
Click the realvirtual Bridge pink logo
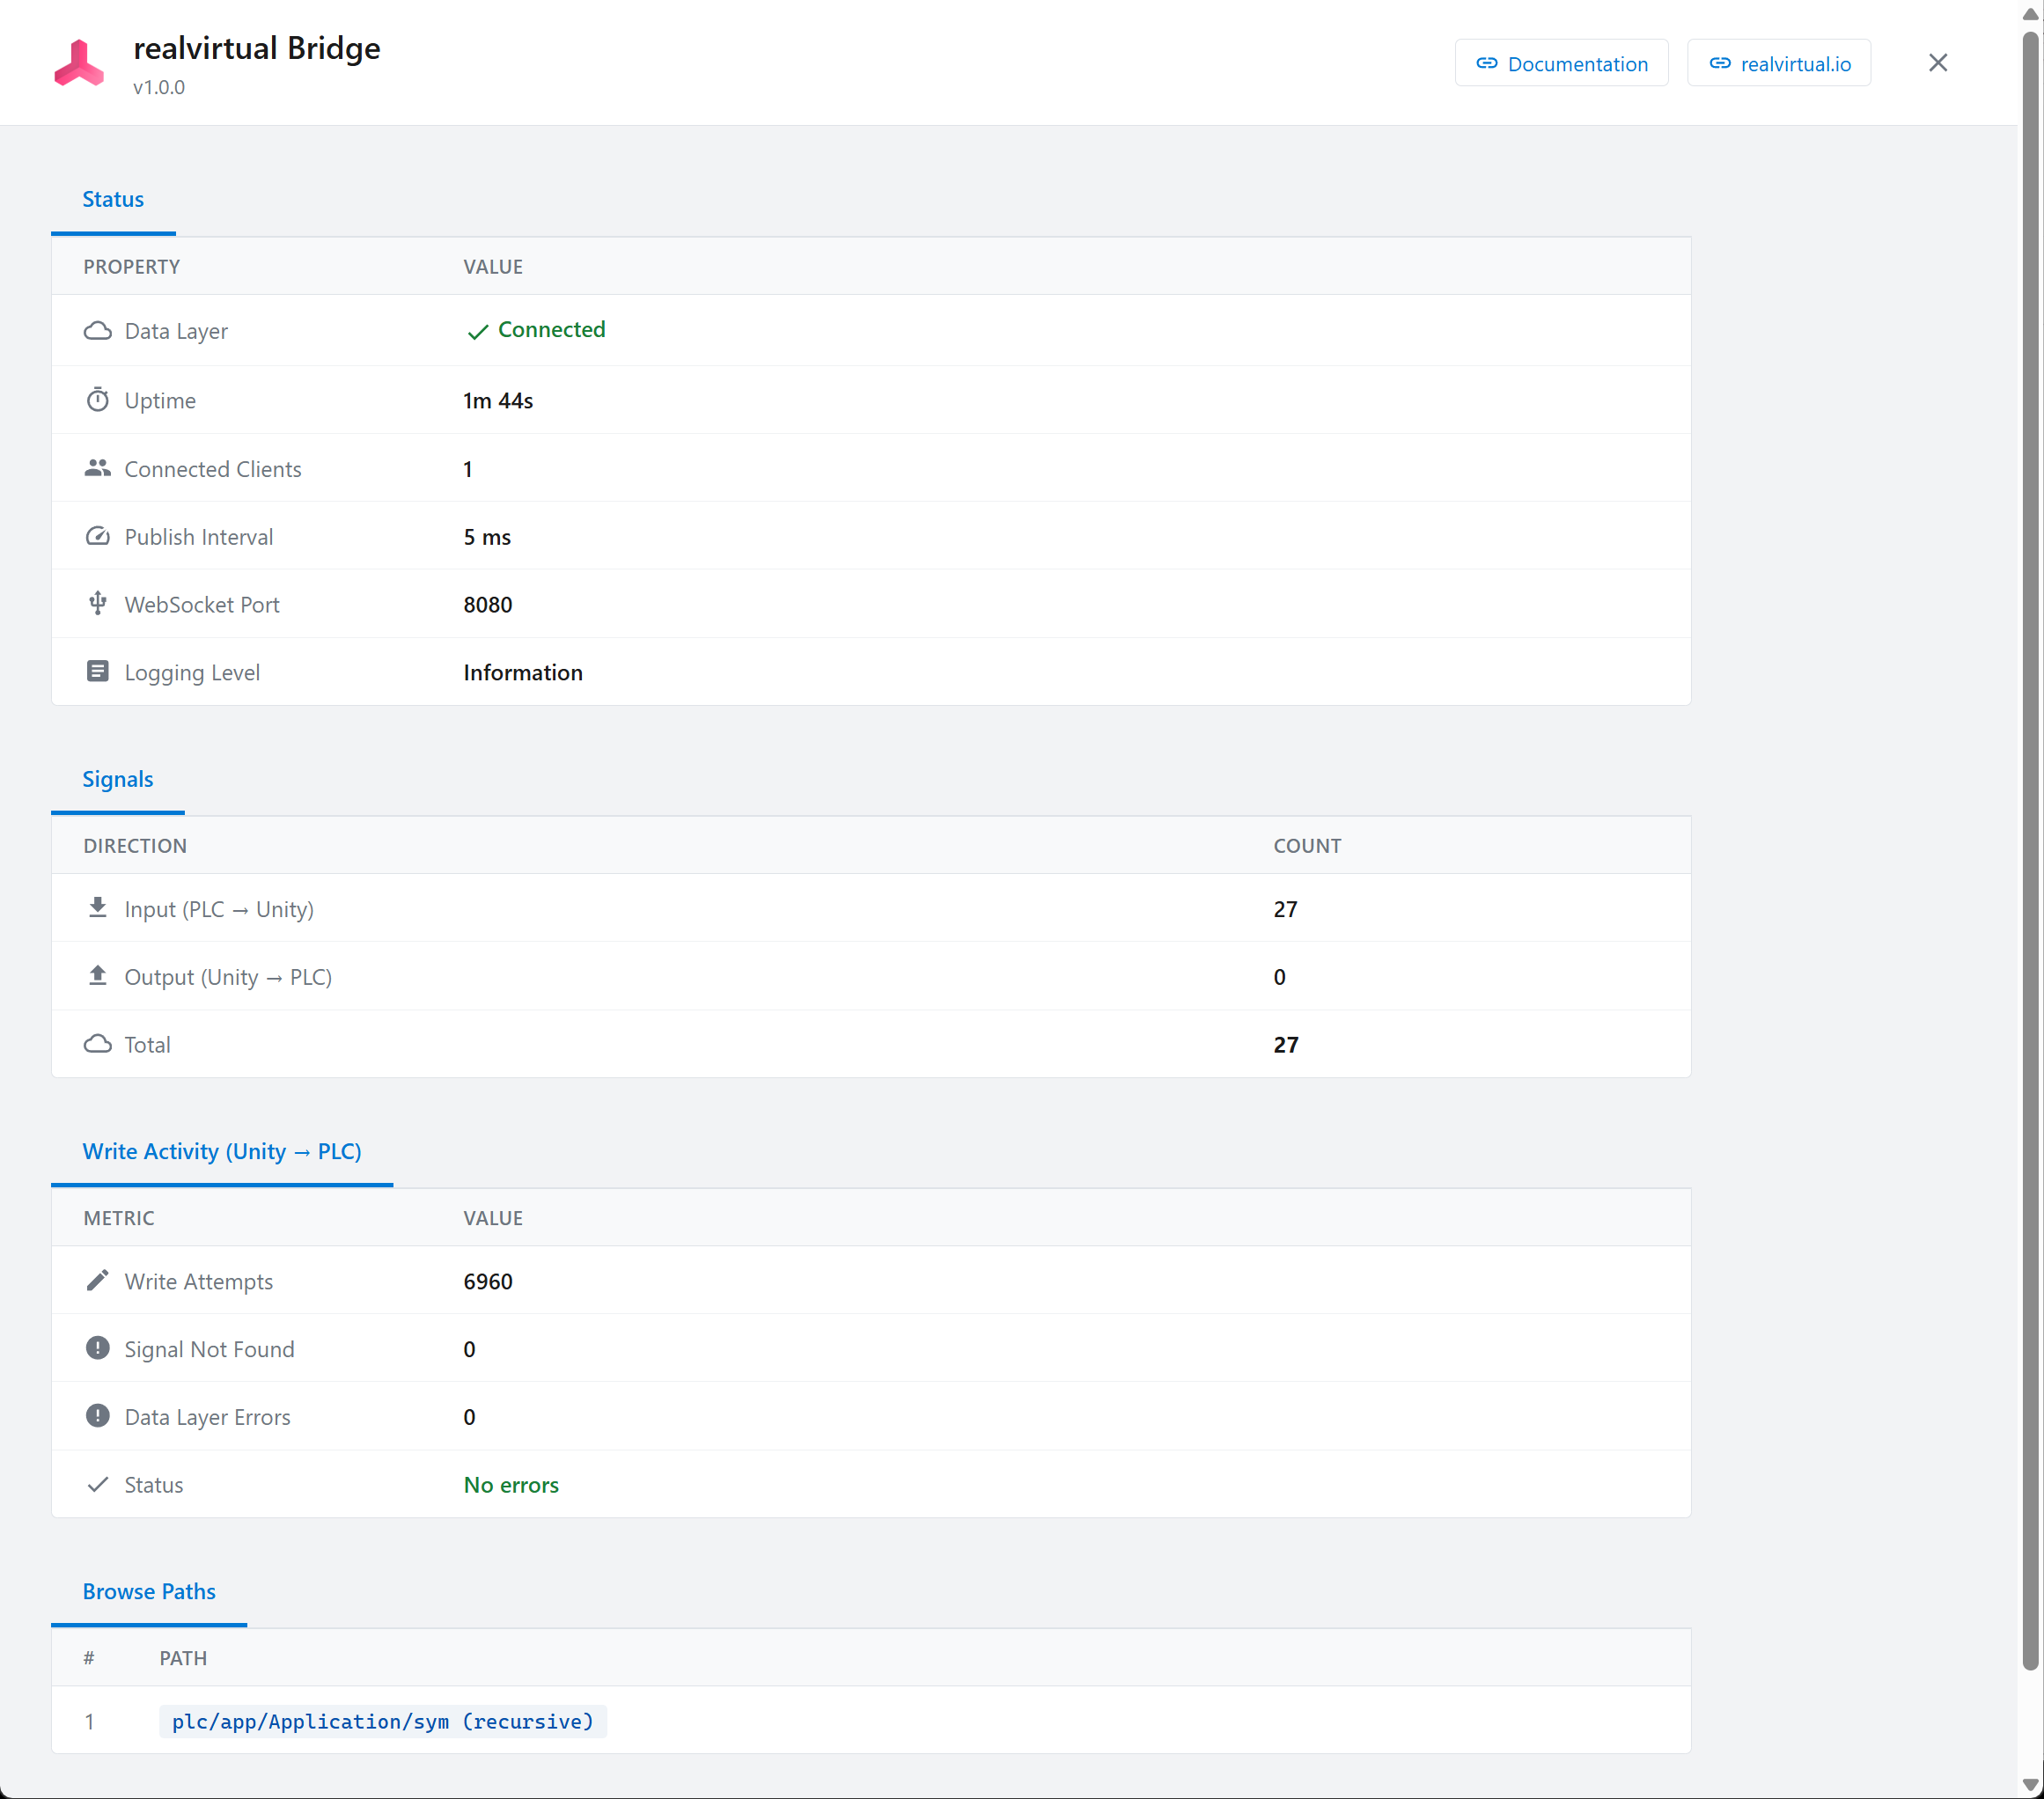[79, 64]
